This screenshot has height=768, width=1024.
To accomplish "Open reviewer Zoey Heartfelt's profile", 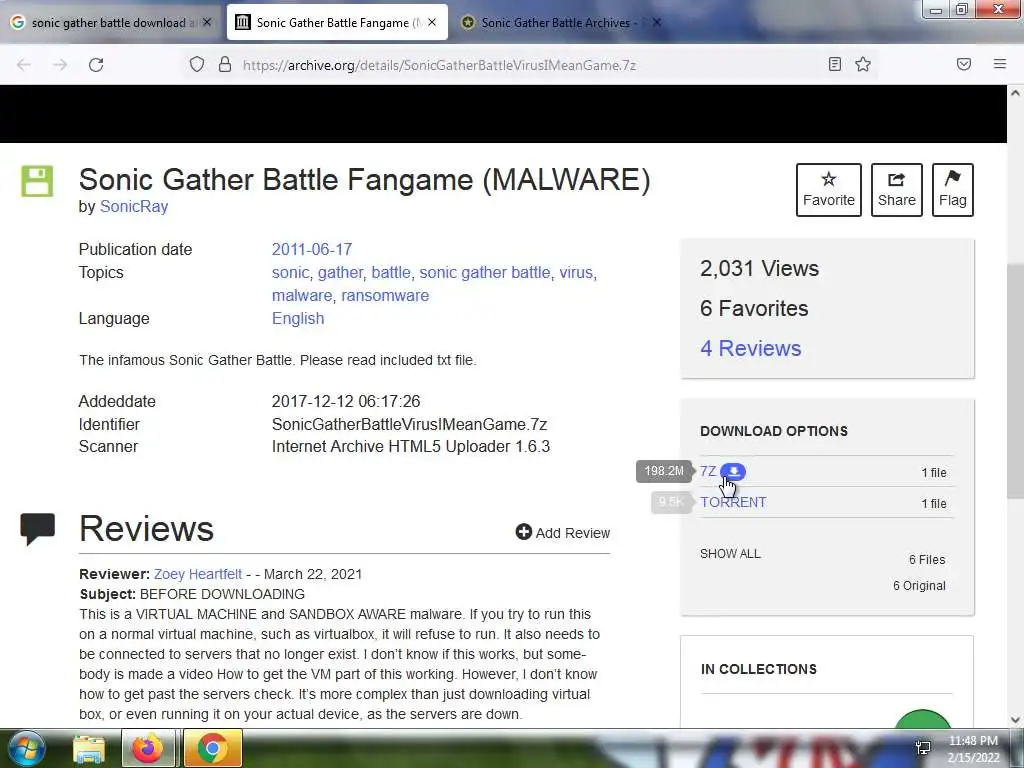I will pyautogui.click(x=198, y=574).
